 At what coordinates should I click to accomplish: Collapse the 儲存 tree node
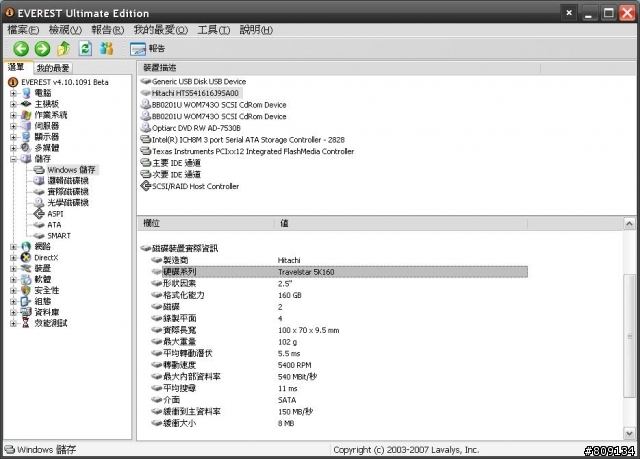(x=13, y=159)
